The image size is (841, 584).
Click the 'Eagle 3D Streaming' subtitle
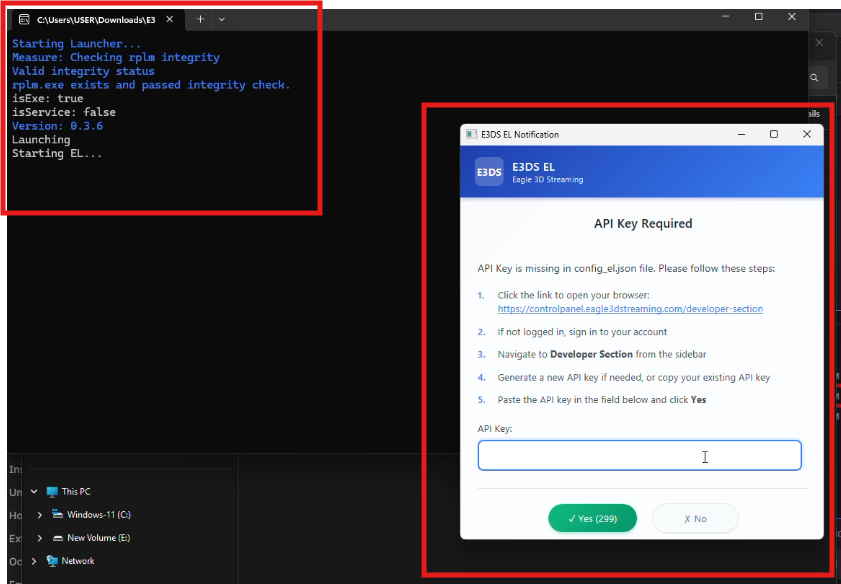(548, 180)
